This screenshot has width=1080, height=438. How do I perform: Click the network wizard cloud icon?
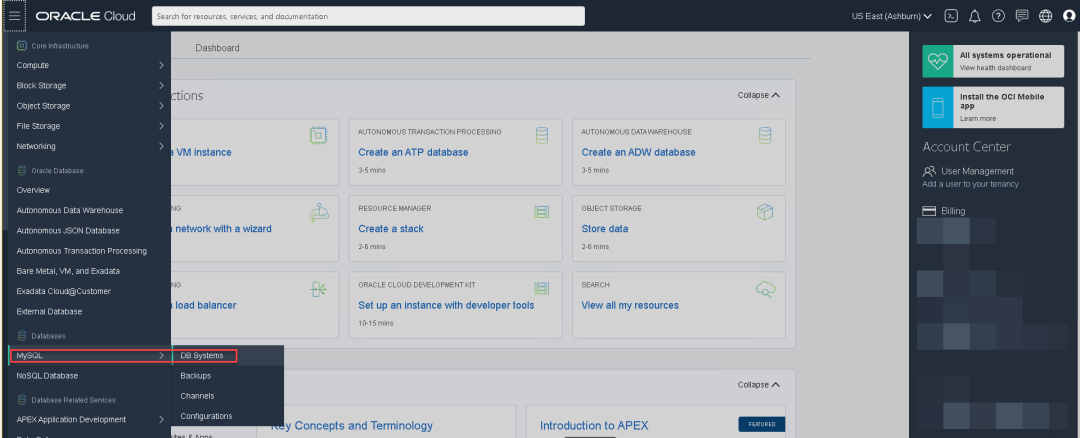point(318,212)
